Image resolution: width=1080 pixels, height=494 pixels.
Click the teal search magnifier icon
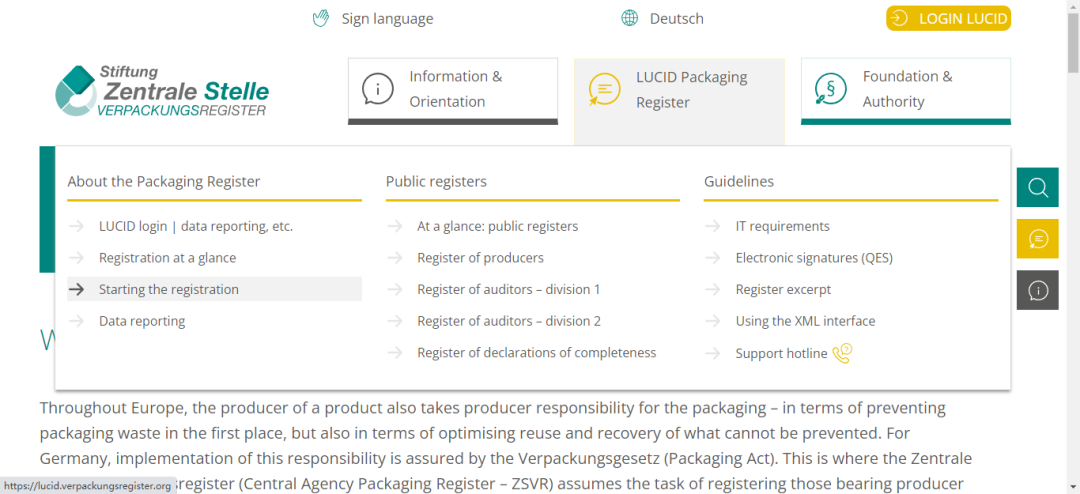[1037, 187]
